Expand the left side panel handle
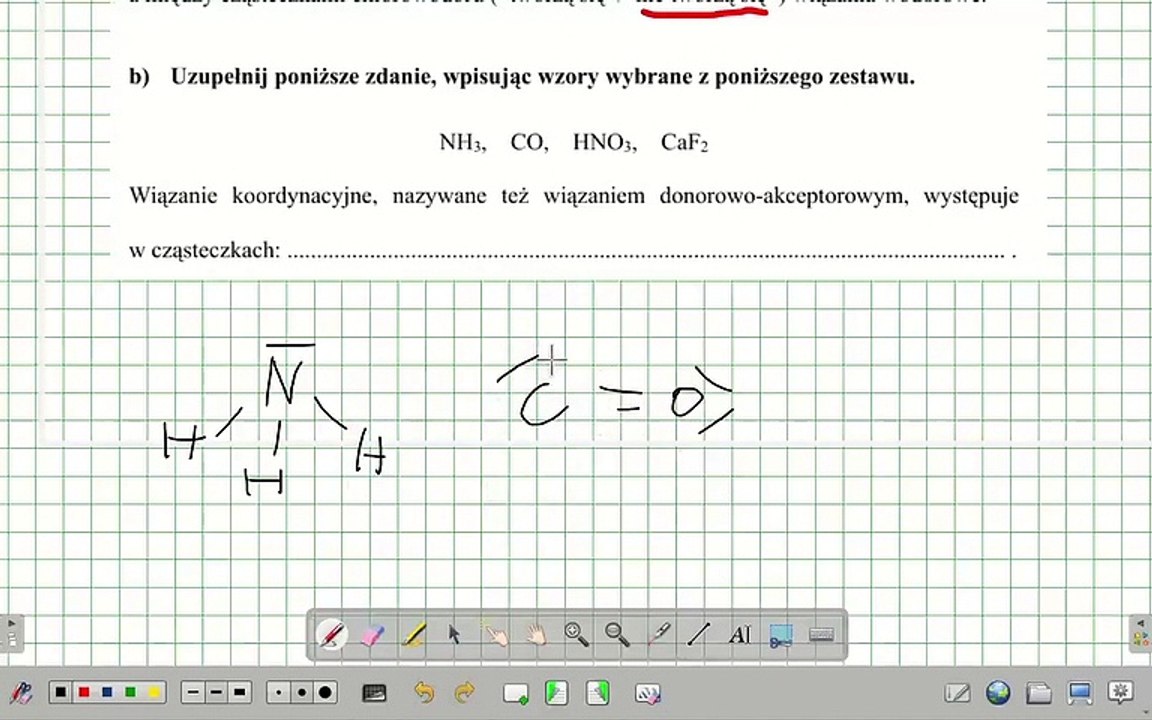The width and height of the screenshot is (1152, 720). [12, 633]
